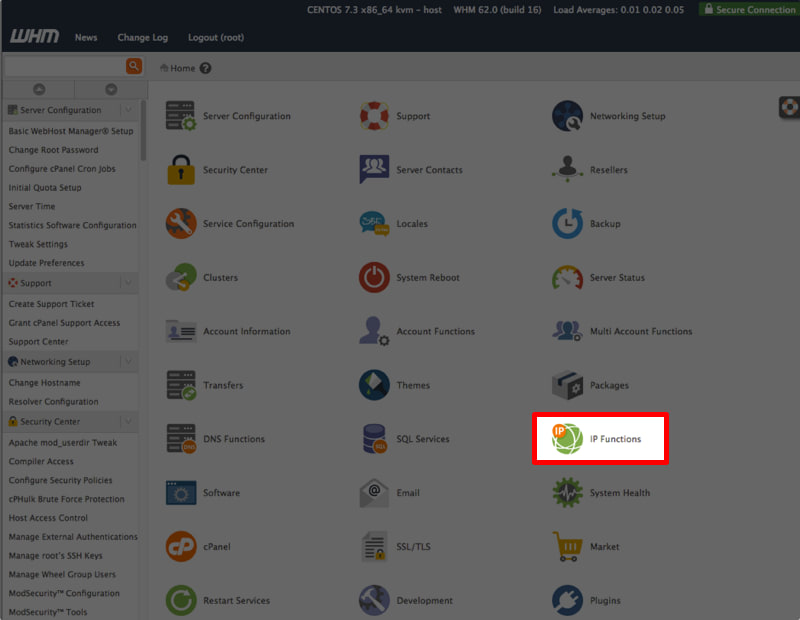The height and width of the screenshot is (620, 800).
Task: Open the Restart Services icon
Action: click(x=181, y=600)
